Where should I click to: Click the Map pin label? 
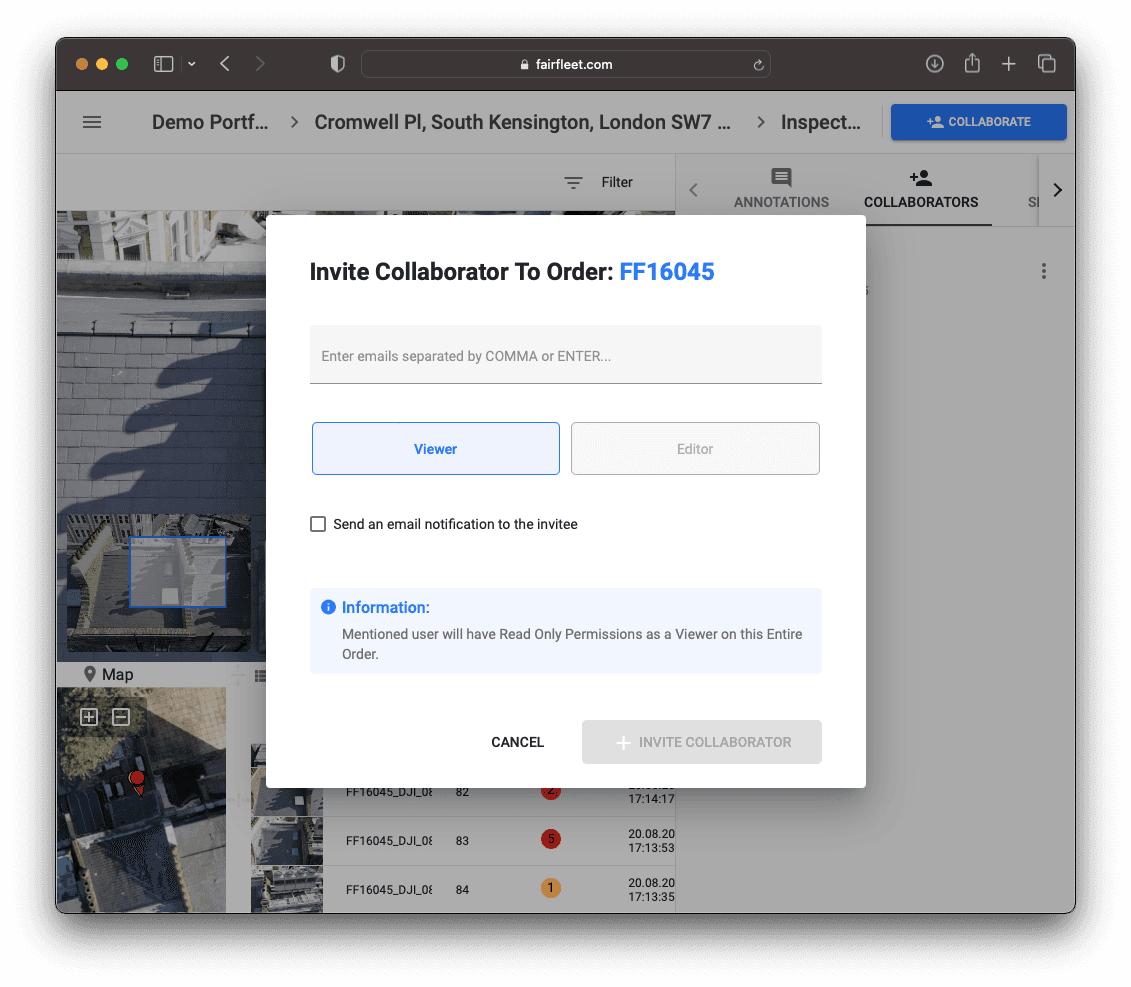pos(109,675)
